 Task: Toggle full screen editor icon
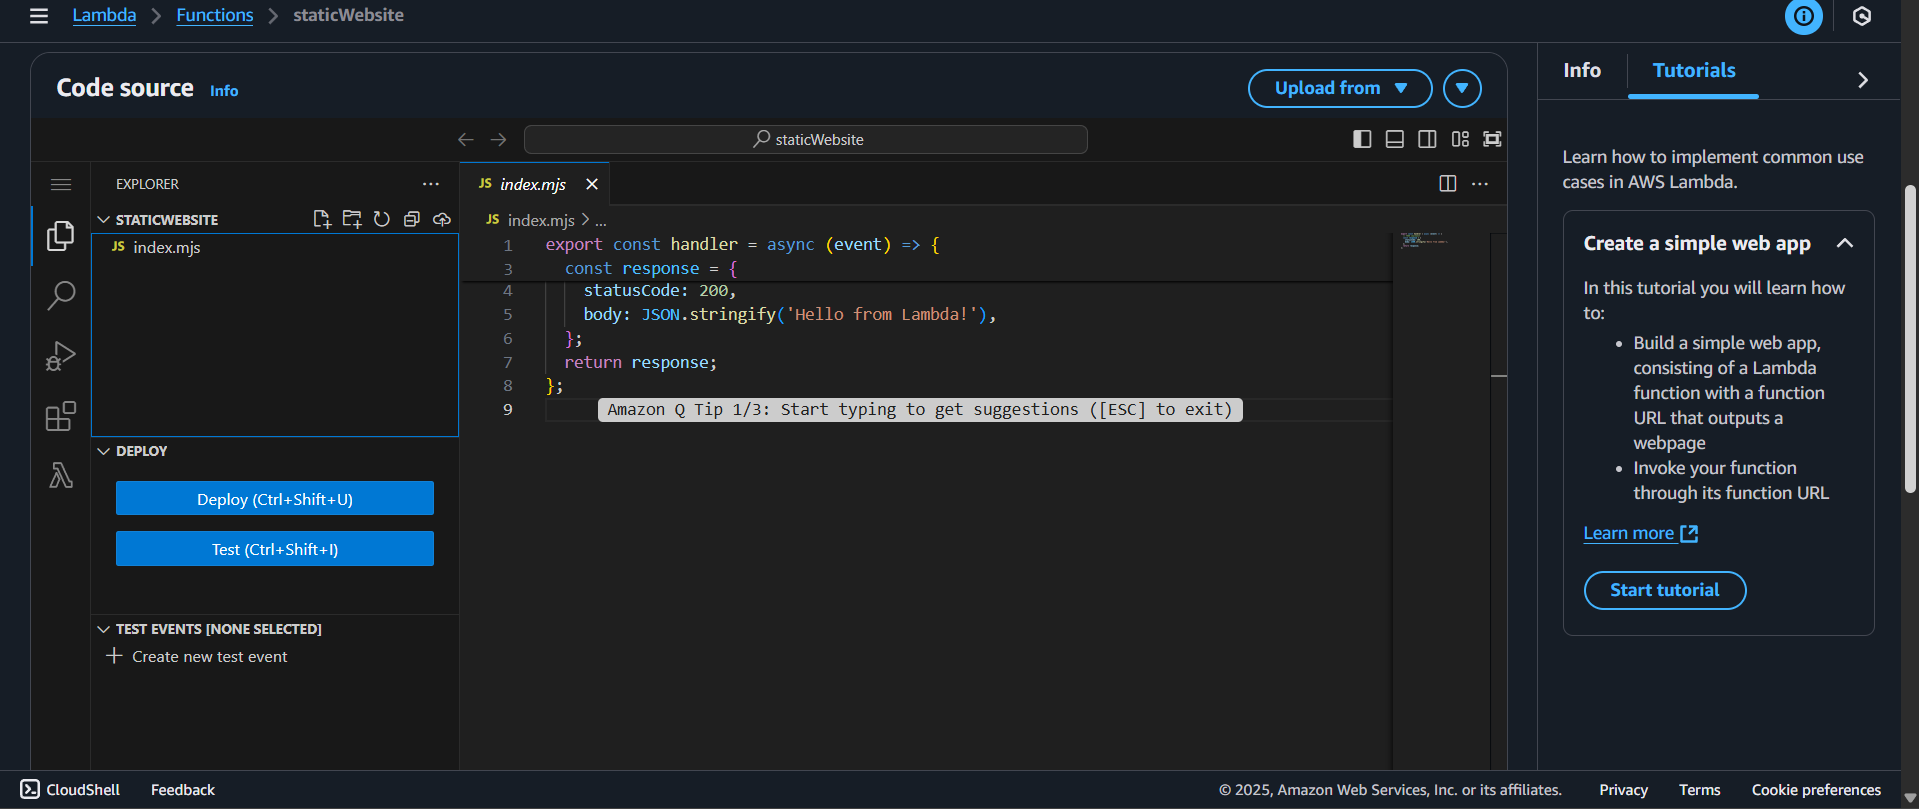pyautogui.click(x=1493, y=139)
